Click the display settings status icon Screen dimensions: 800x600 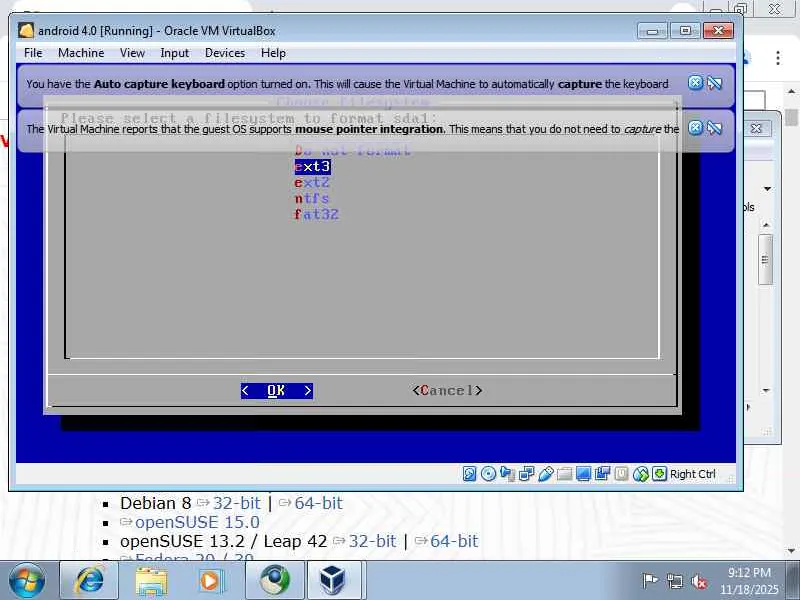coord(583,474)
